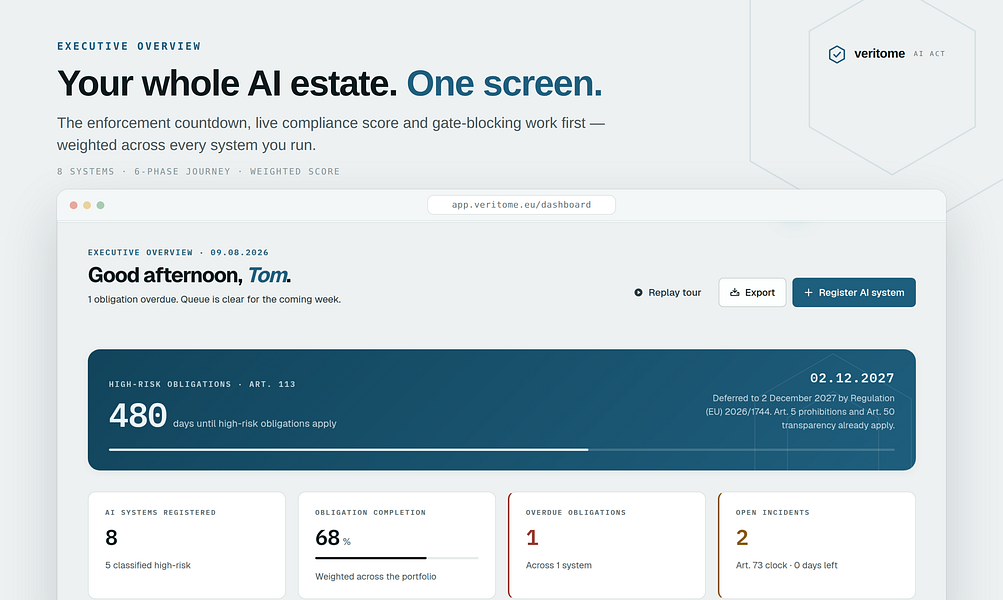Open the Overdue Obligations card
Screen dimensions: 1003x600
pos(607,545)
